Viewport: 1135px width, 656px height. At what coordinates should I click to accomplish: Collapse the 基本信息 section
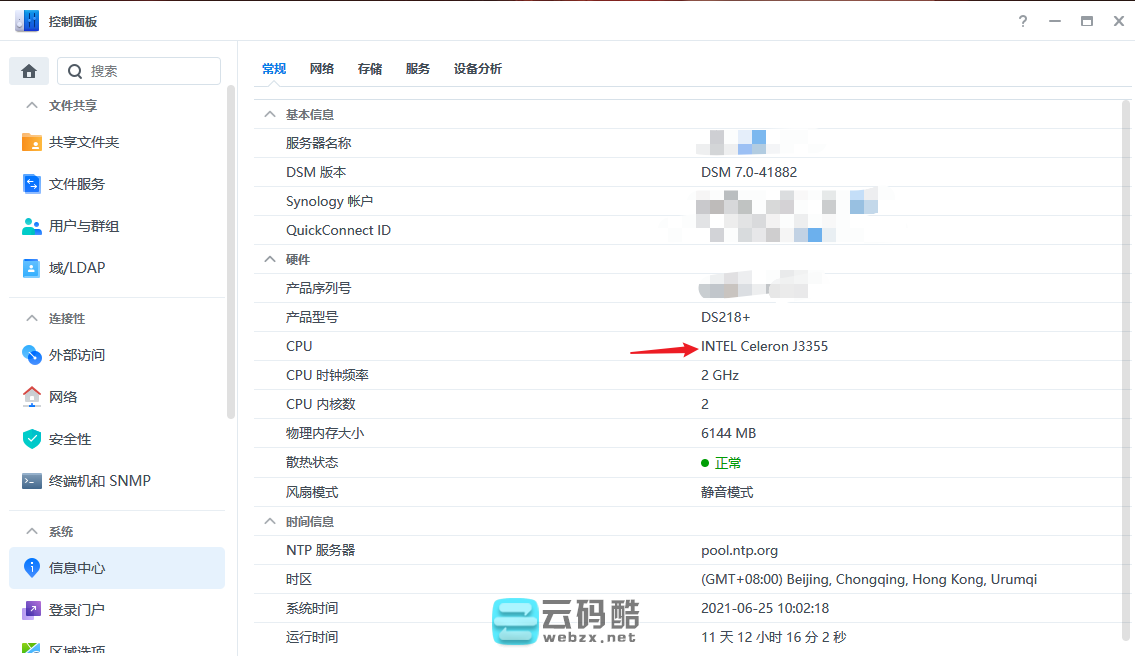pyautogui.click(x=269, y=114)
